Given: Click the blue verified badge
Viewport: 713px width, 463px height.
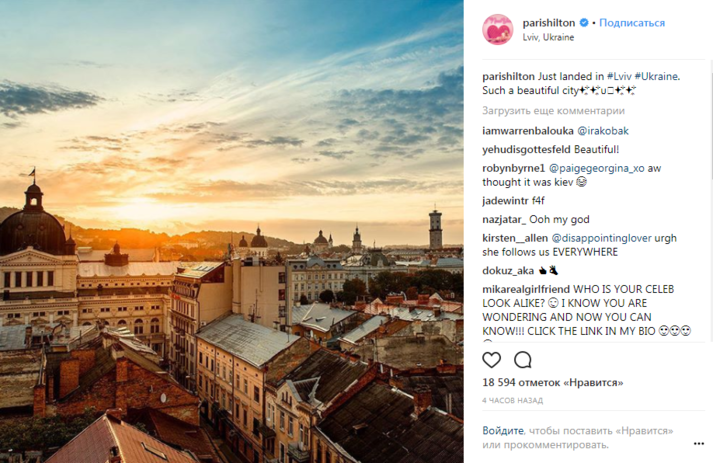Looking at the screenshot, I should point(584,22).
